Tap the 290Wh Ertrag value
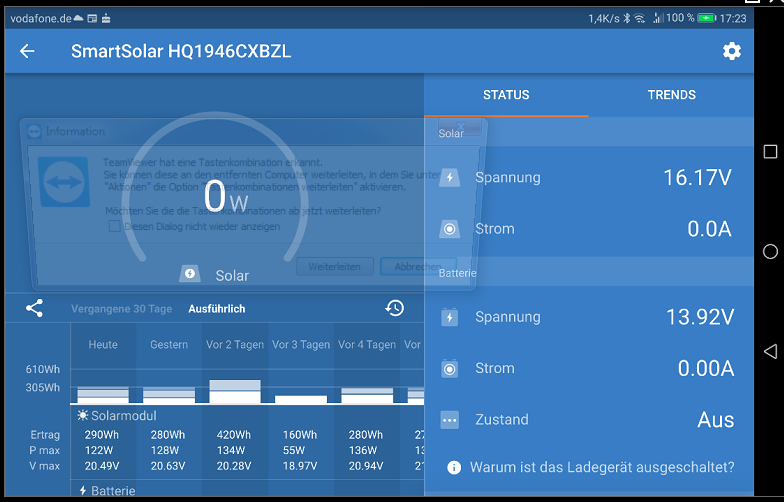Viewport: 784px width, 502px height. click(x=102, y=435)
